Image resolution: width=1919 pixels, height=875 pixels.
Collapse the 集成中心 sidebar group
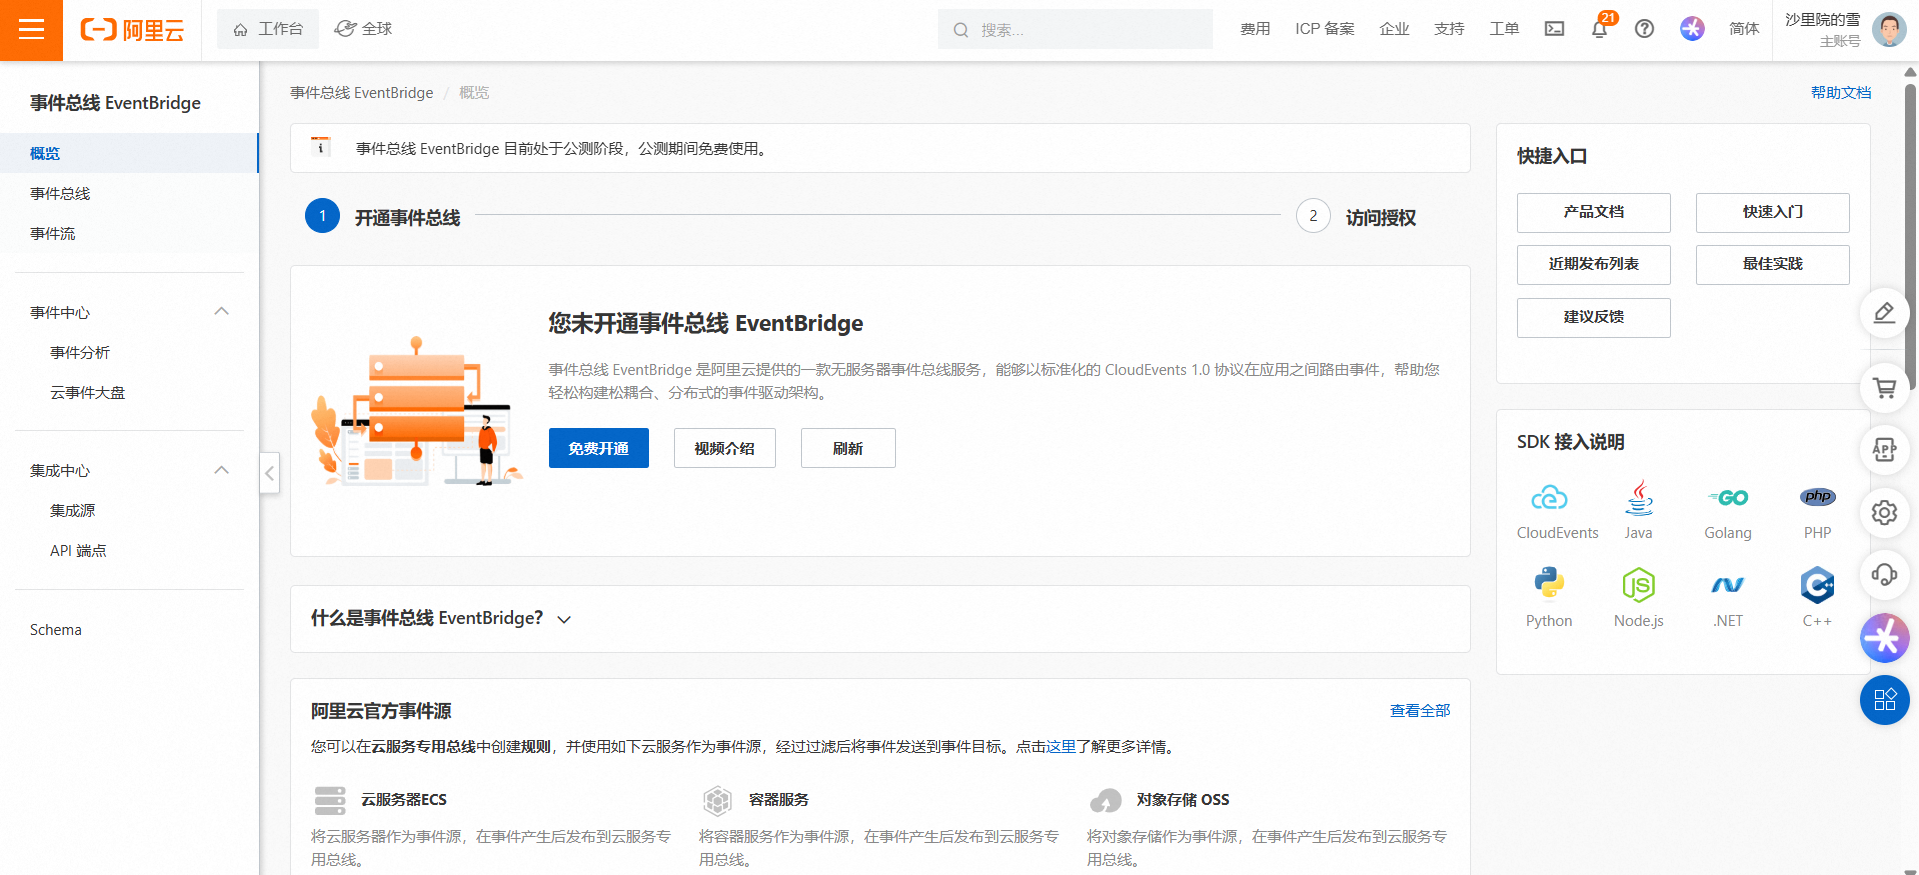pos(222,470)
